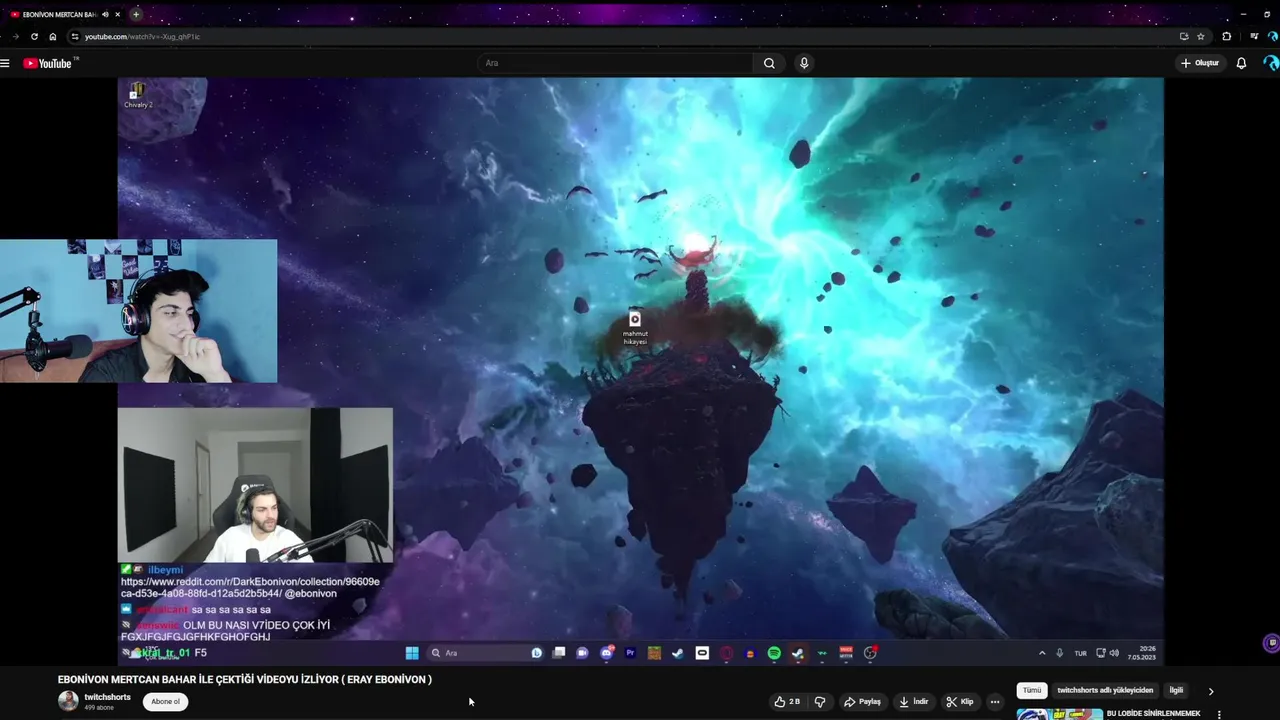
Task: Reload the page in the browser
Action: click(x=34, y=36)
